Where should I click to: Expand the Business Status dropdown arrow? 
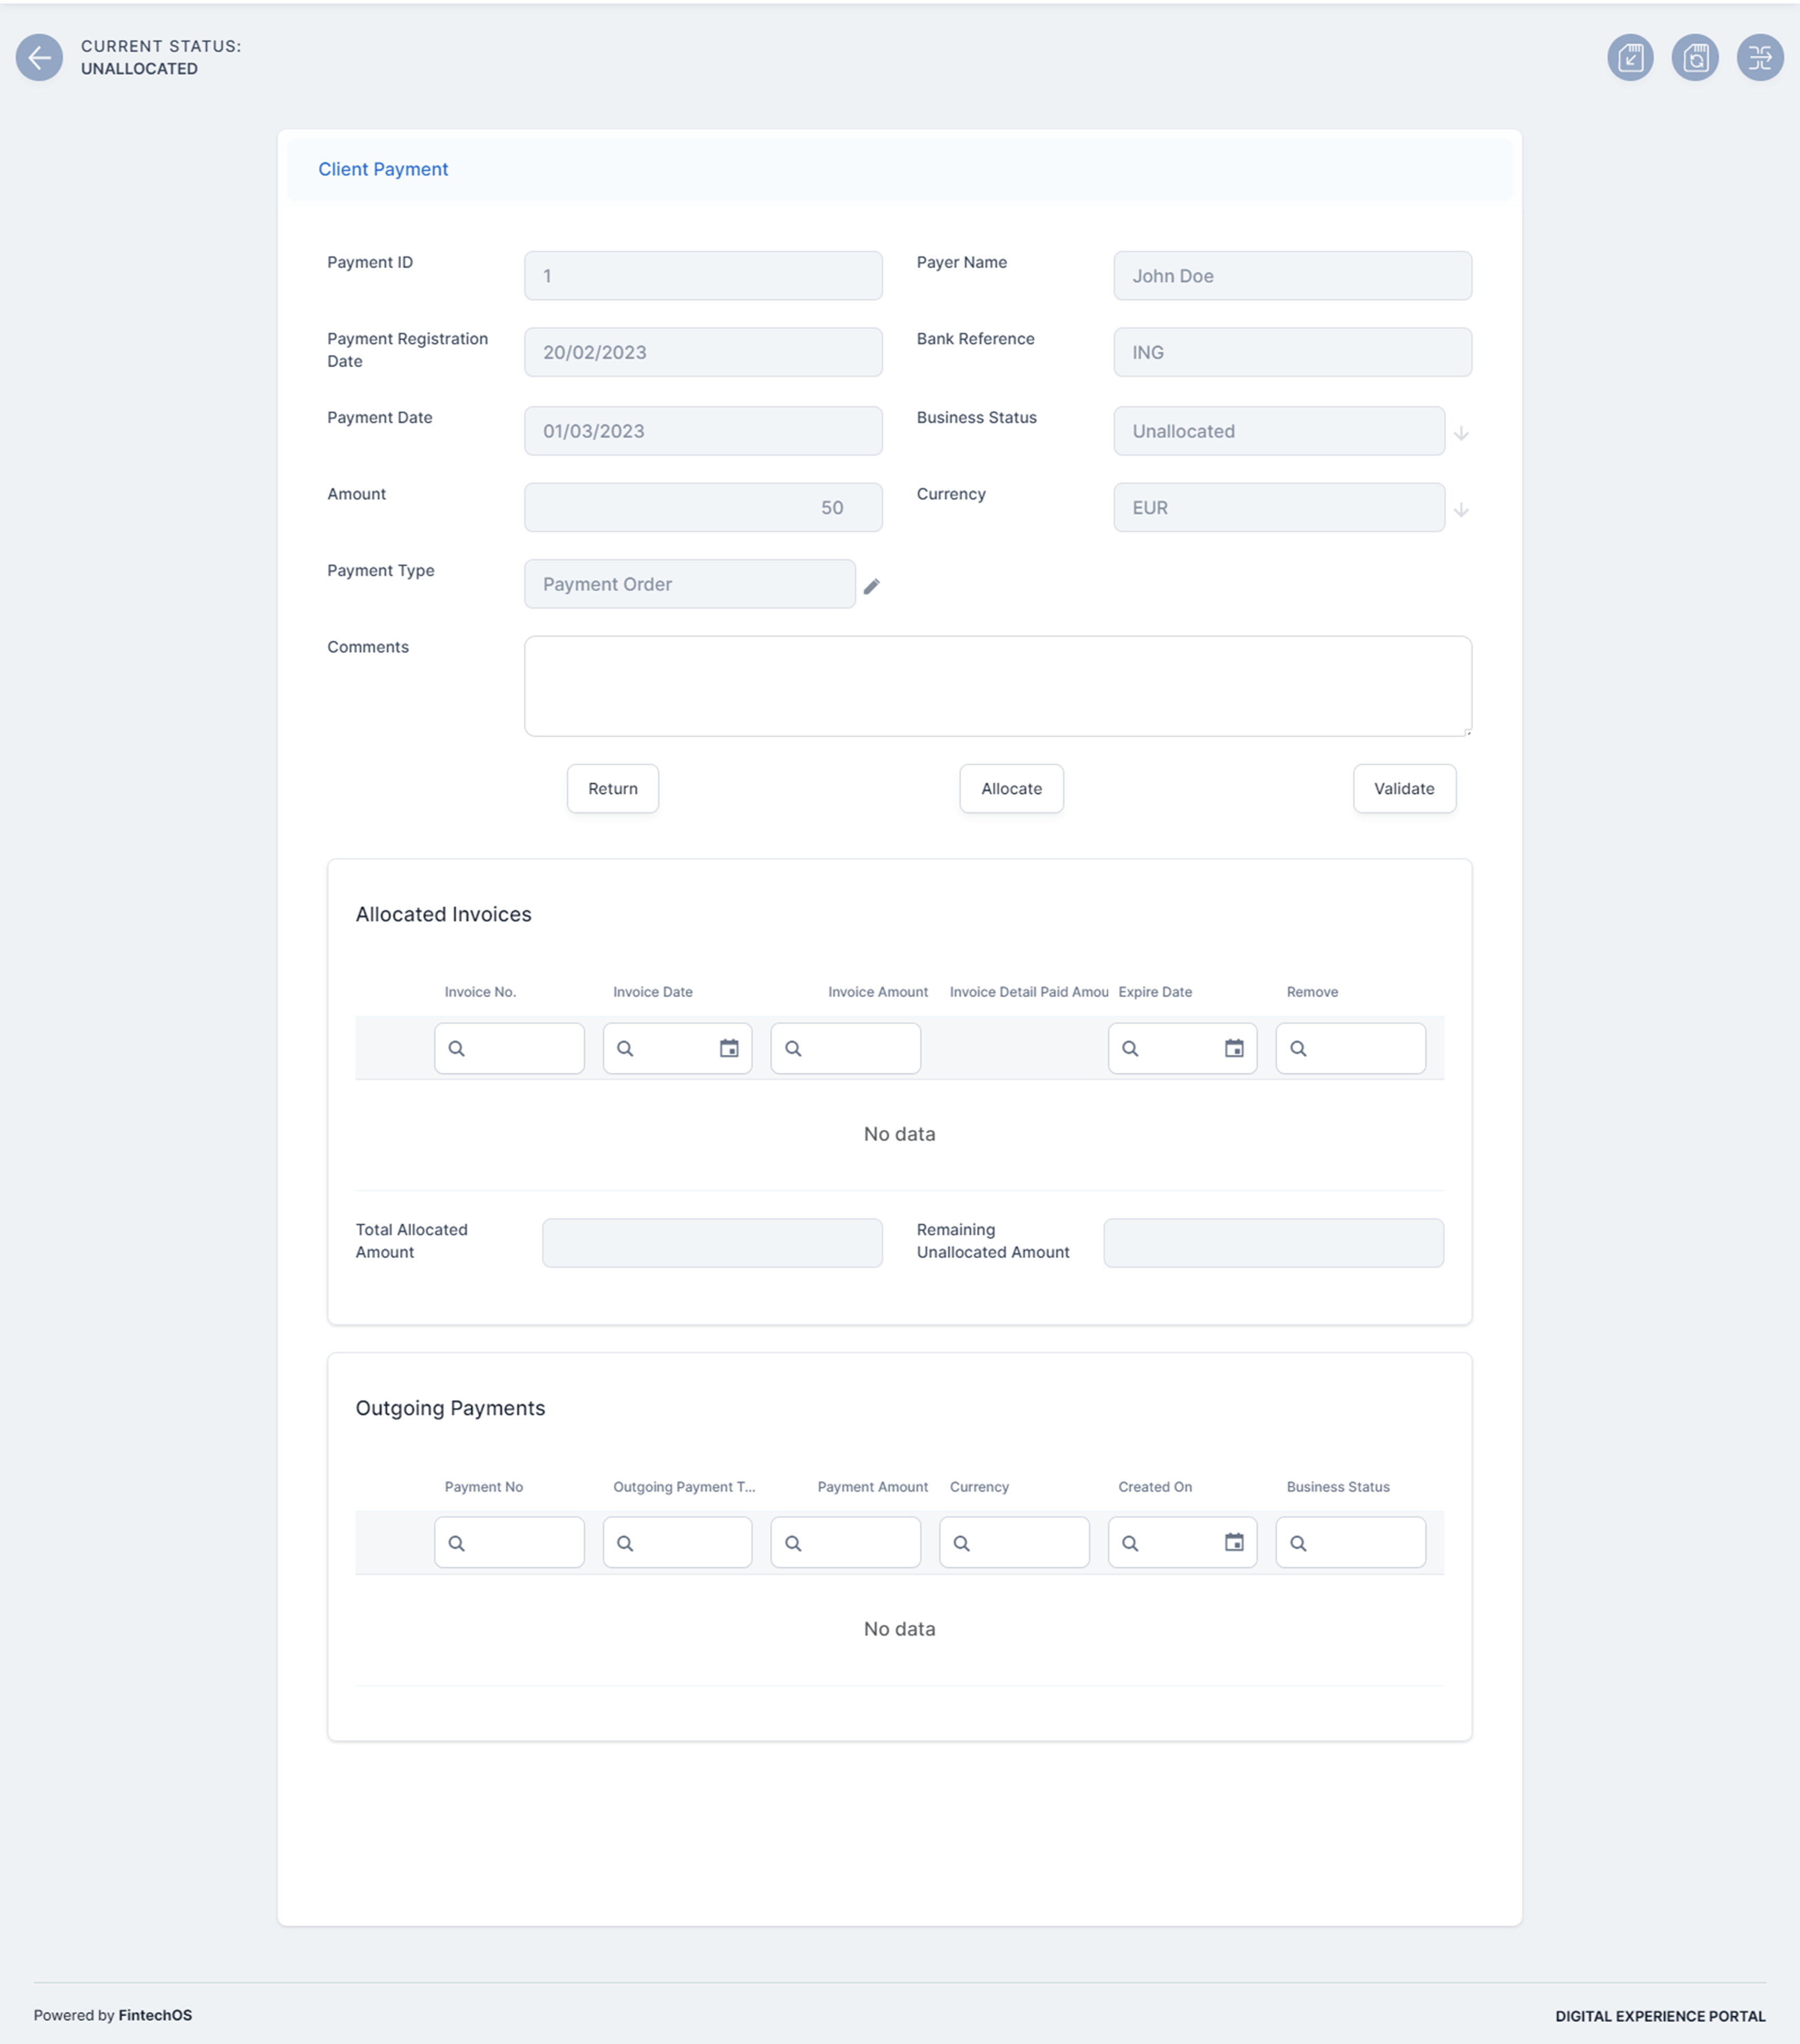[1461, 433]
